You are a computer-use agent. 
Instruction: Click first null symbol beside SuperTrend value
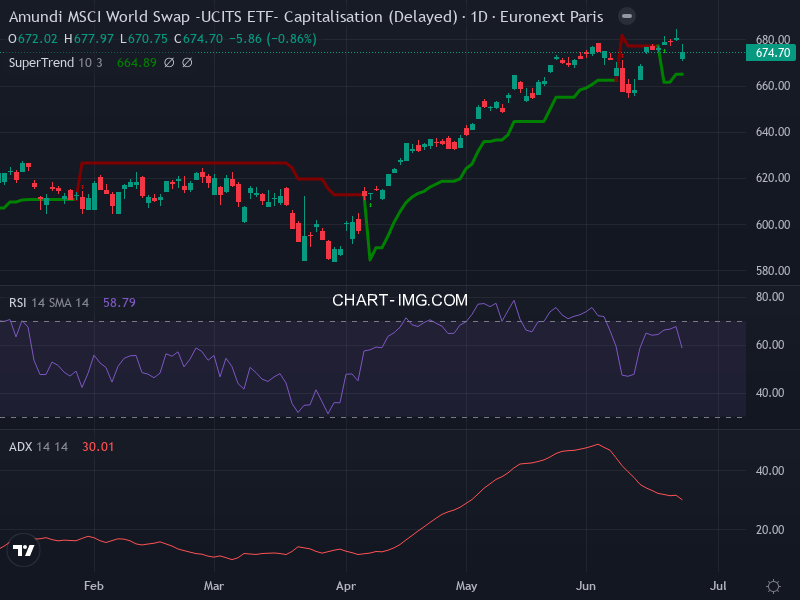point(169,63)
